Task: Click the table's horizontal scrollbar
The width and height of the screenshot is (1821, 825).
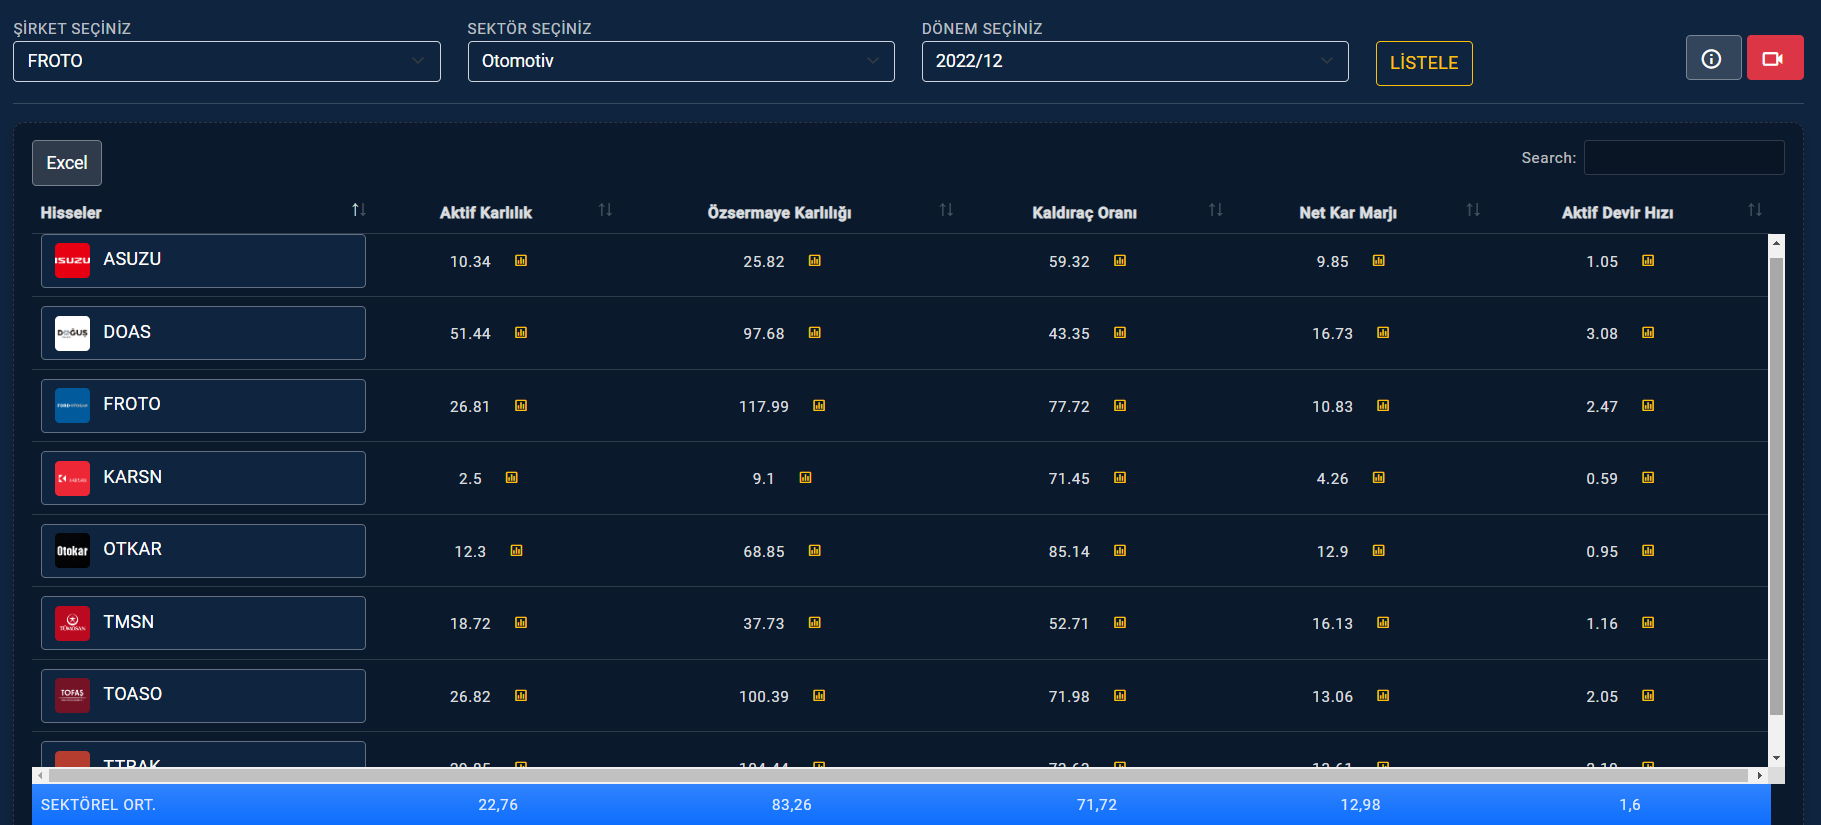Action: (897, 775)
